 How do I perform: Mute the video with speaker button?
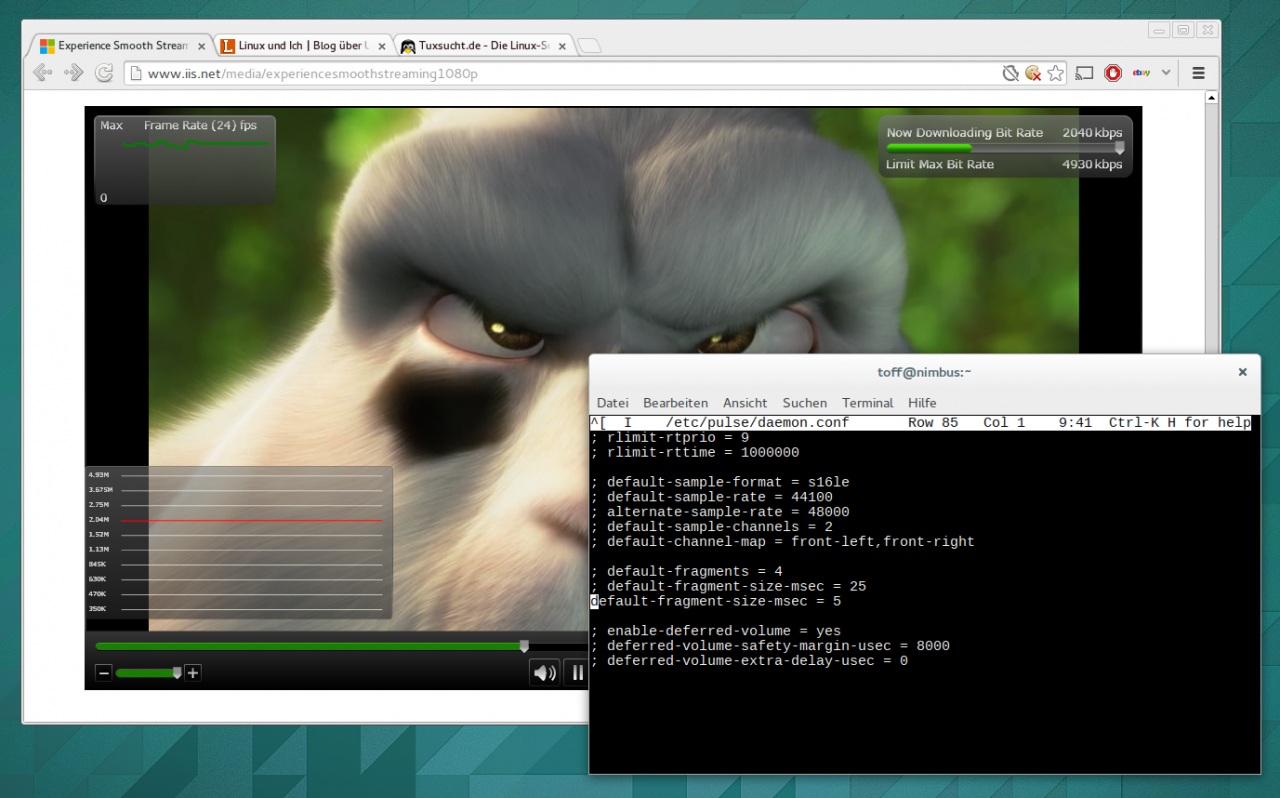pos(544,673)
